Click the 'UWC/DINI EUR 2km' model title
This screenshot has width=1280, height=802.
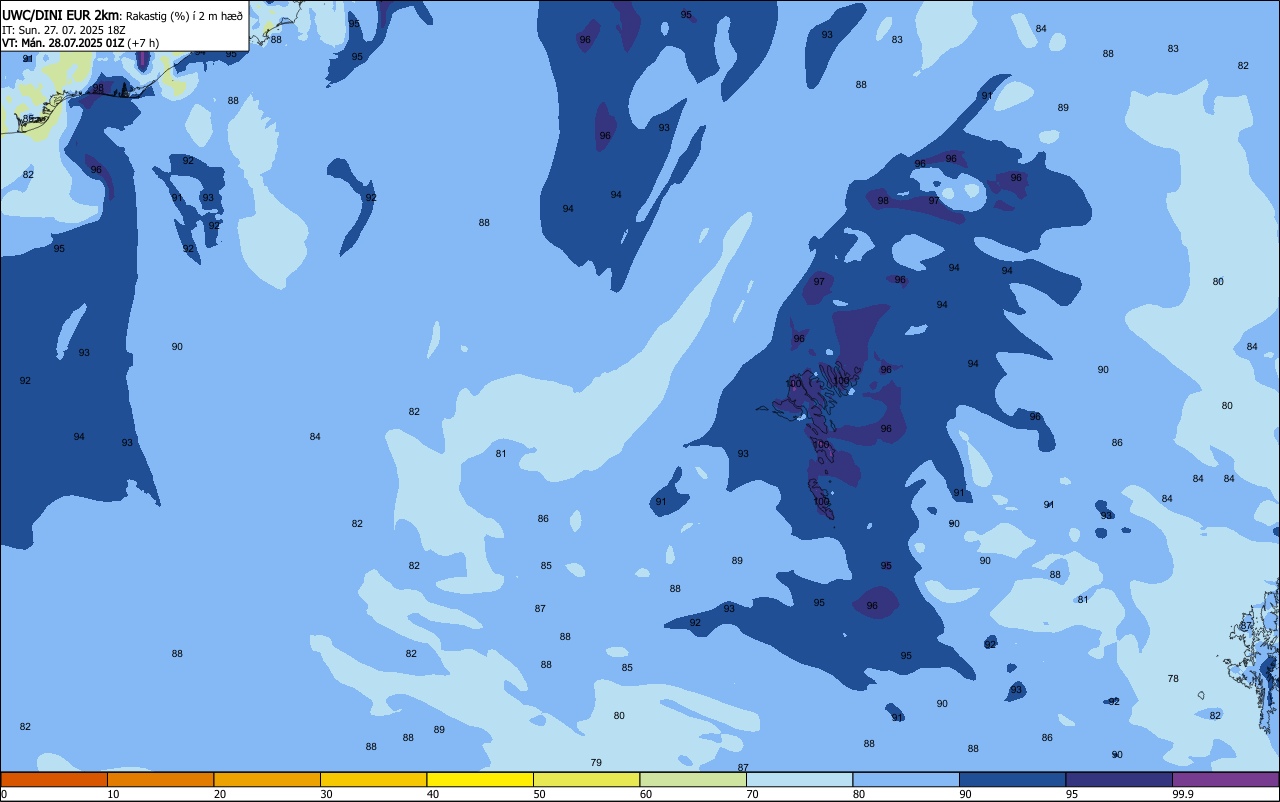[x=60, y=15]
